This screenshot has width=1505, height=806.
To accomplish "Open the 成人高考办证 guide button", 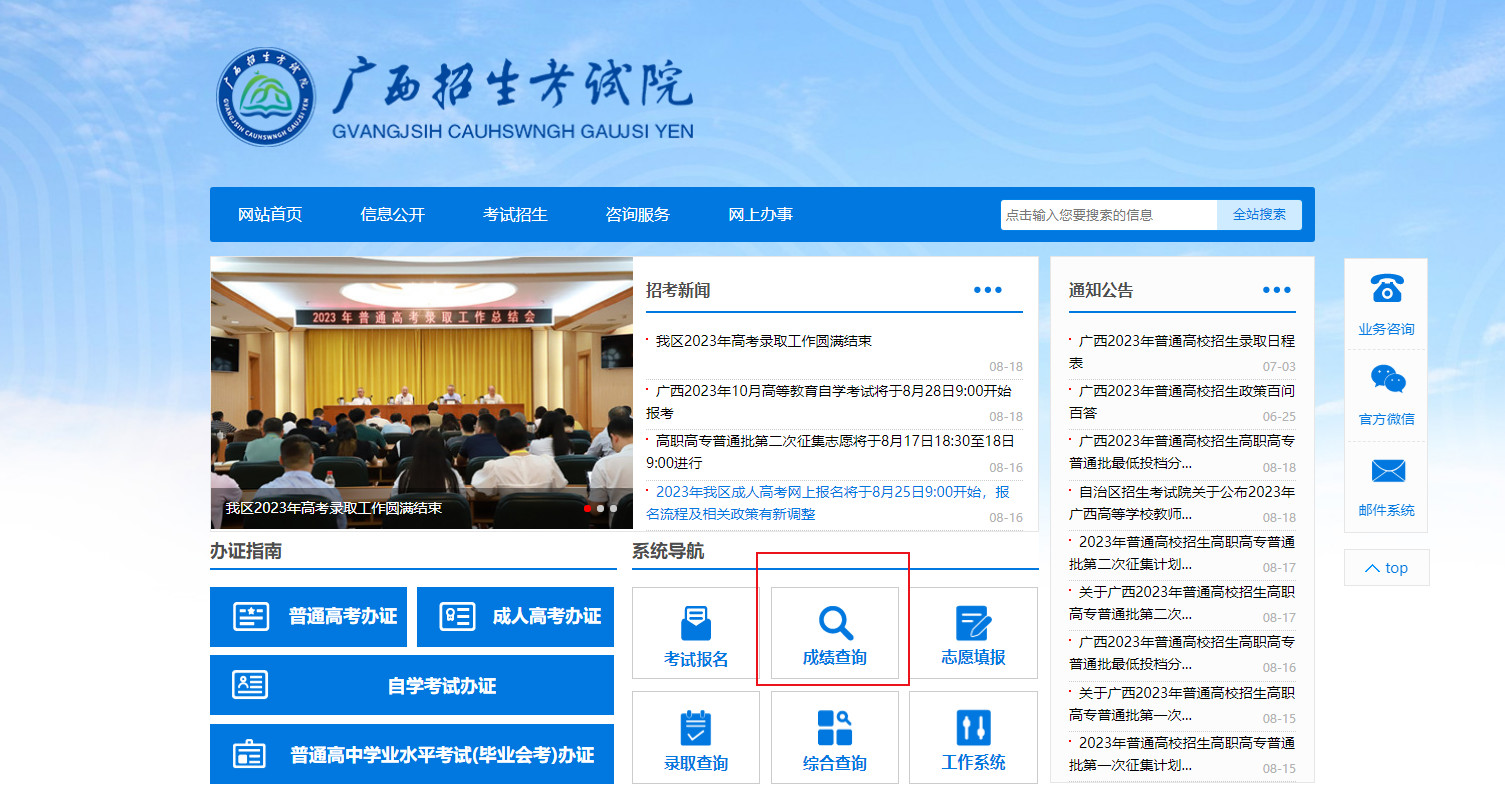I will pyautogui.click(x=515, y=617).
